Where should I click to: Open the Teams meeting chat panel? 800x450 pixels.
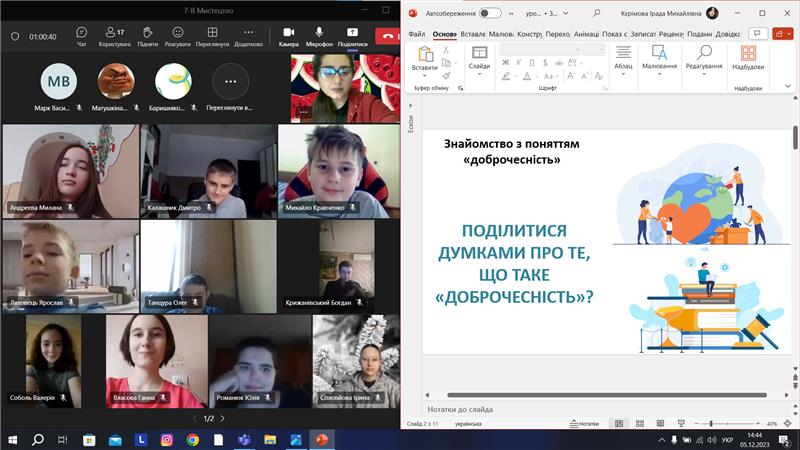click(81, 35)
